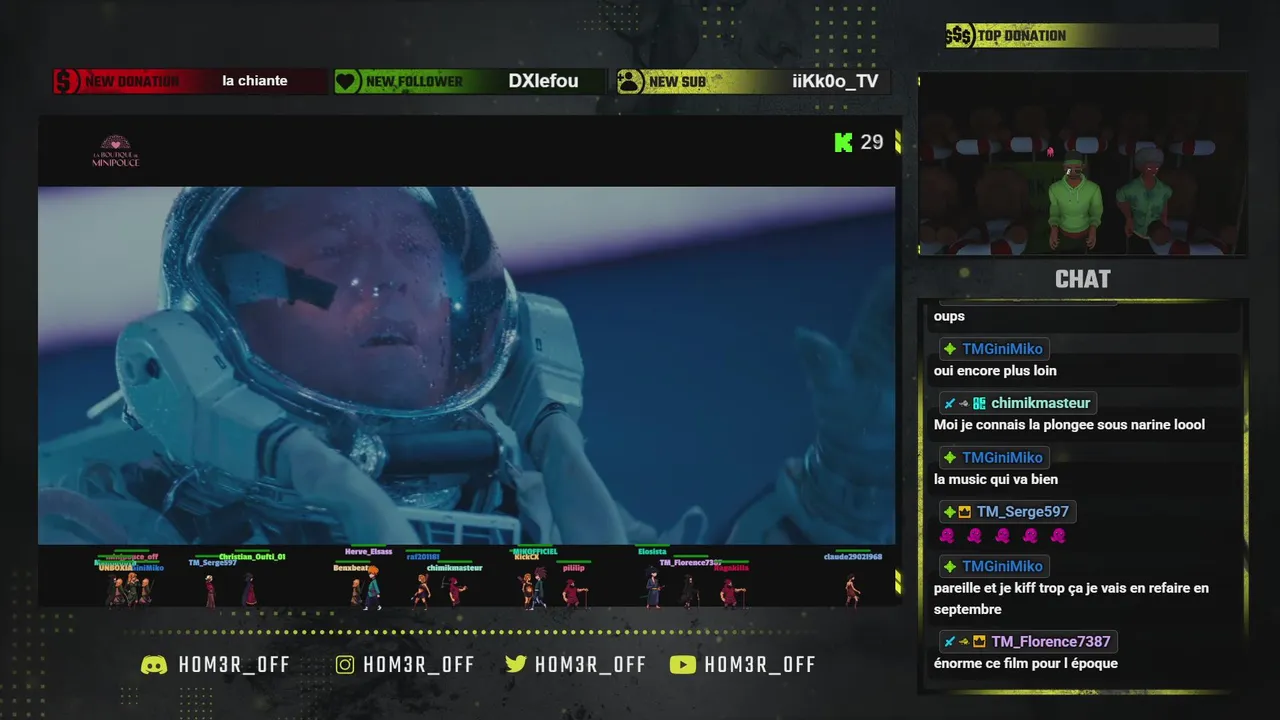
Task: Click the La Boutique de Minipouce logo
Action: pyautogui.click(x=116, y=151)
